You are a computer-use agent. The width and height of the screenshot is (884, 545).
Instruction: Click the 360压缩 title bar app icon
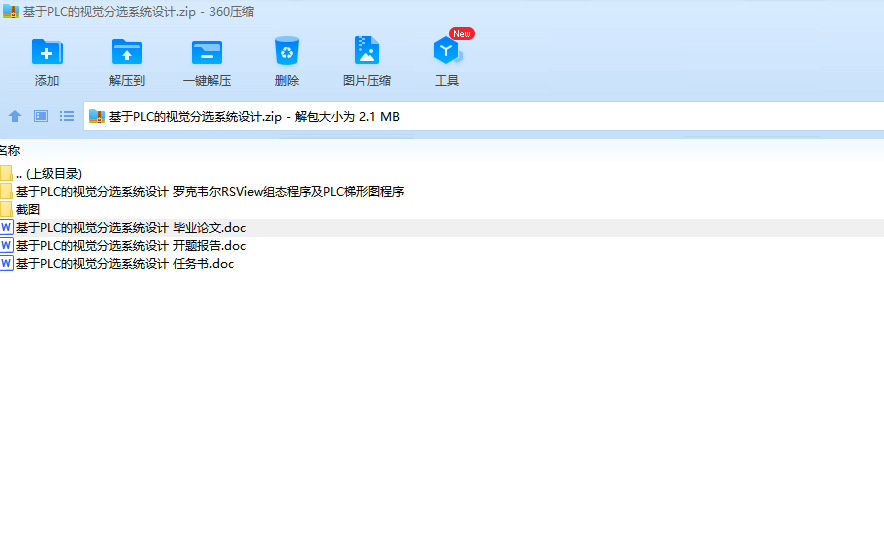click(11, 11)
